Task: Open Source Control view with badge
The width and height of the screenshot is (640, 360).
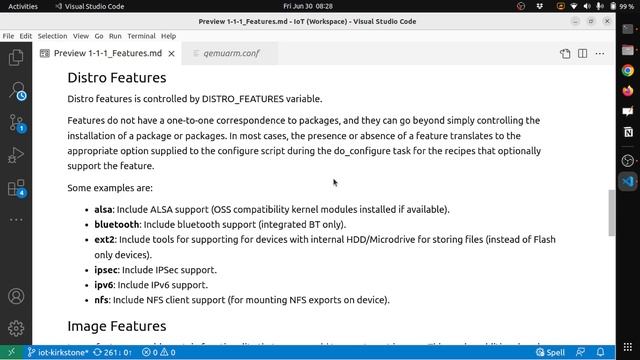Action: pos(17,123)
